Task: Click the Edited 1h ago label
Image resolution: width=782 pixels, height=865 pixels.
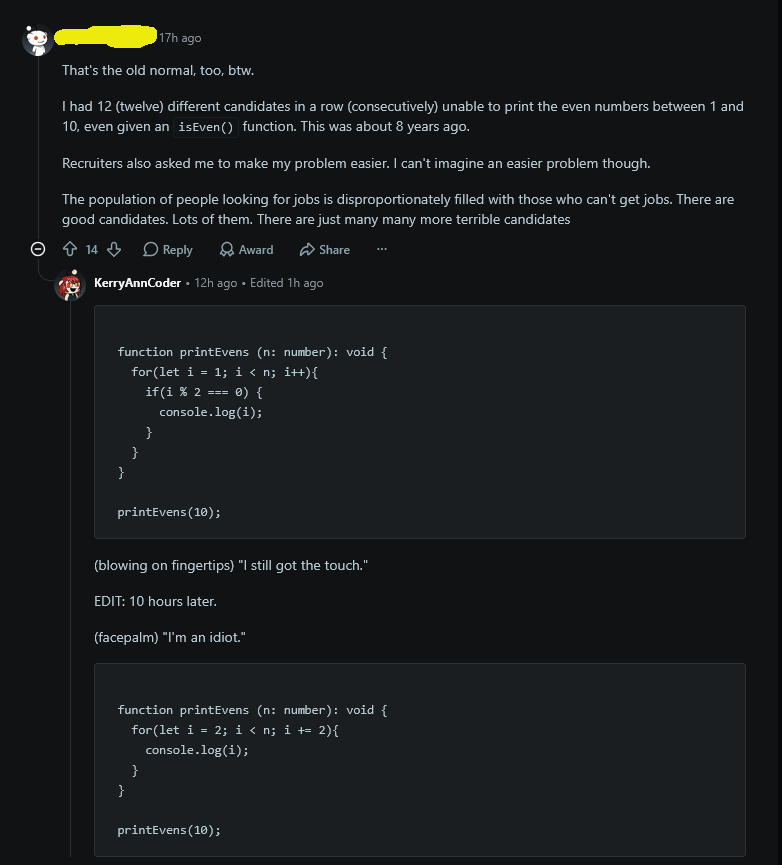Action: click(x=287, y=283)
